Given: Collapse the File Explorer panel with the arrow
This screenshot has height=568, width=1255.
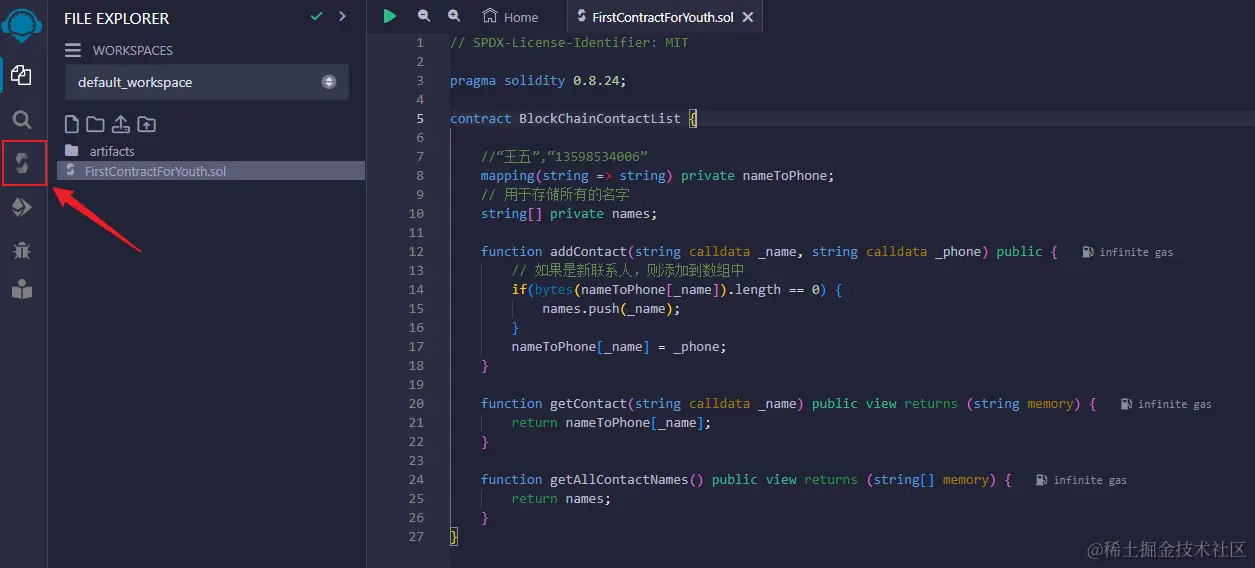Looking at the screenshot, I should click(x=342, y=16).
